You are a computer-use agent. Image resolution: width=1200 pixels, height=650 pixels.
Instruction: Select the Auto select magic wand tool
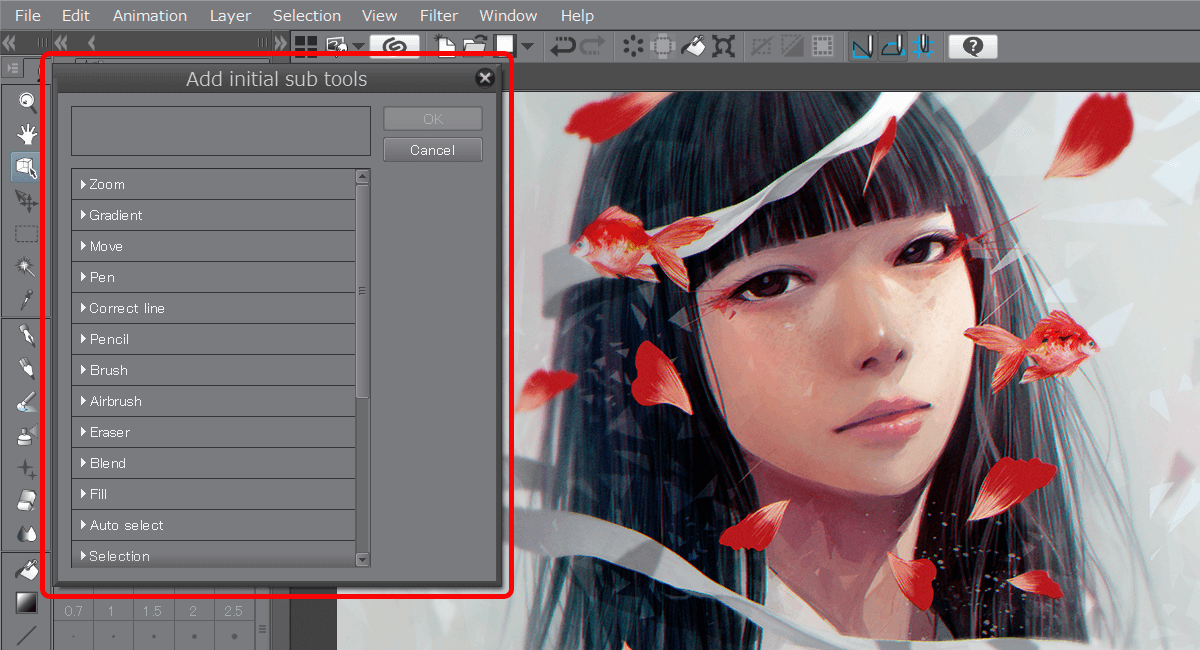(x=27, y=267)
